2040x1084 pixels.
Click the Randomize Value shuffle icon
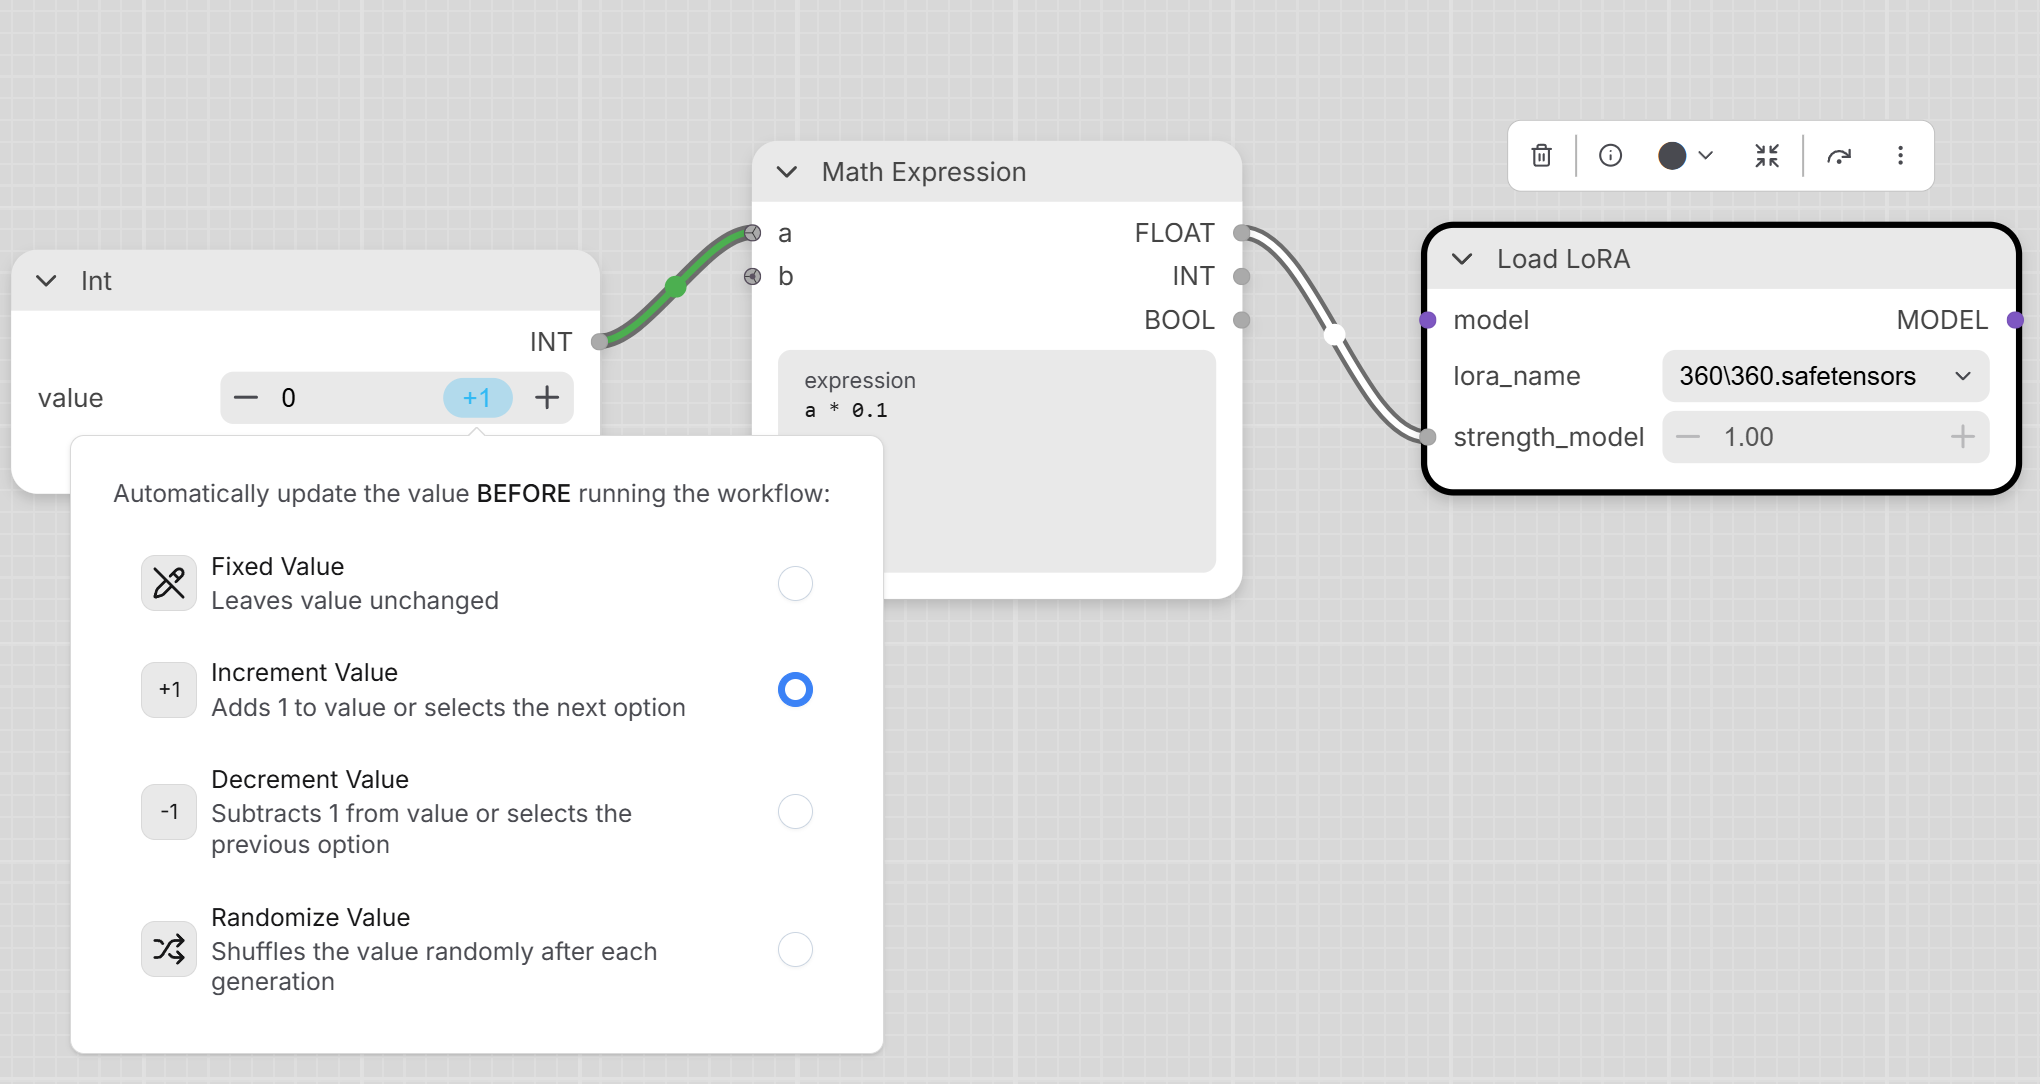point(169,949)
